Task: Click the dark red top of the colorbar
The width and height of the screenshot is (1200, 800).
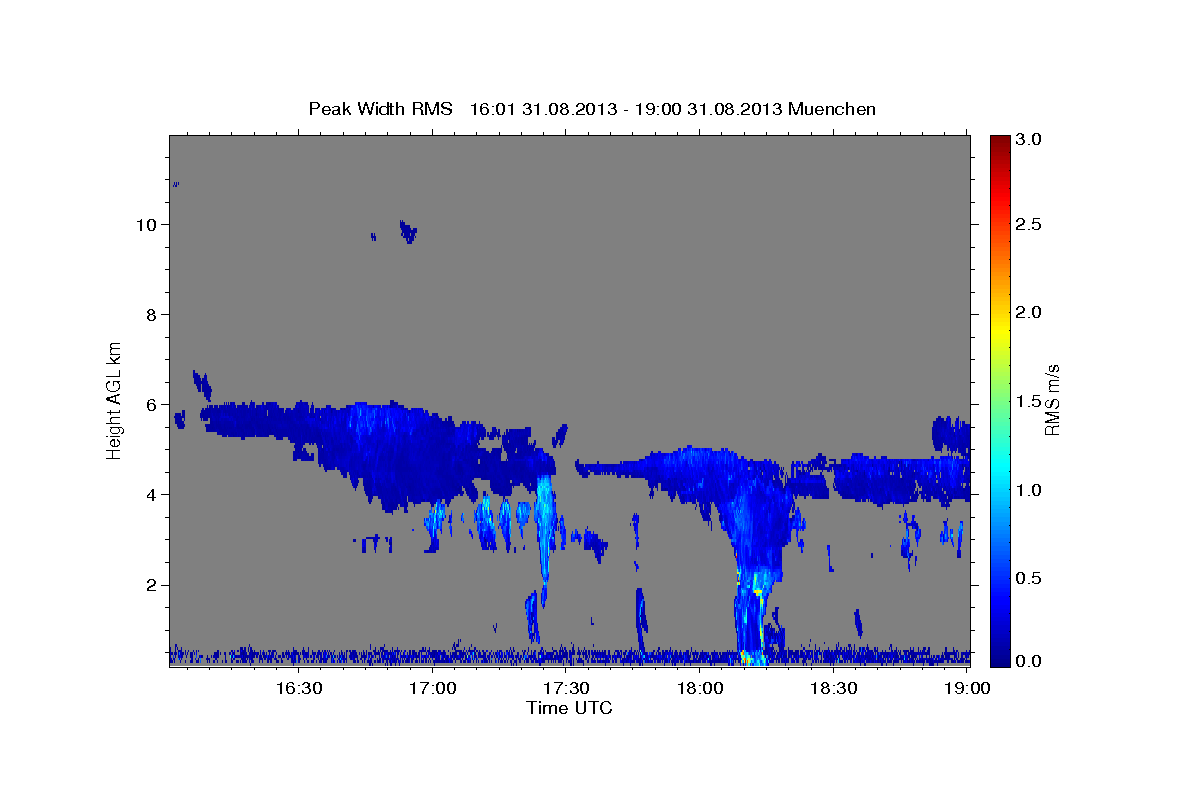Action: [999, 145]
